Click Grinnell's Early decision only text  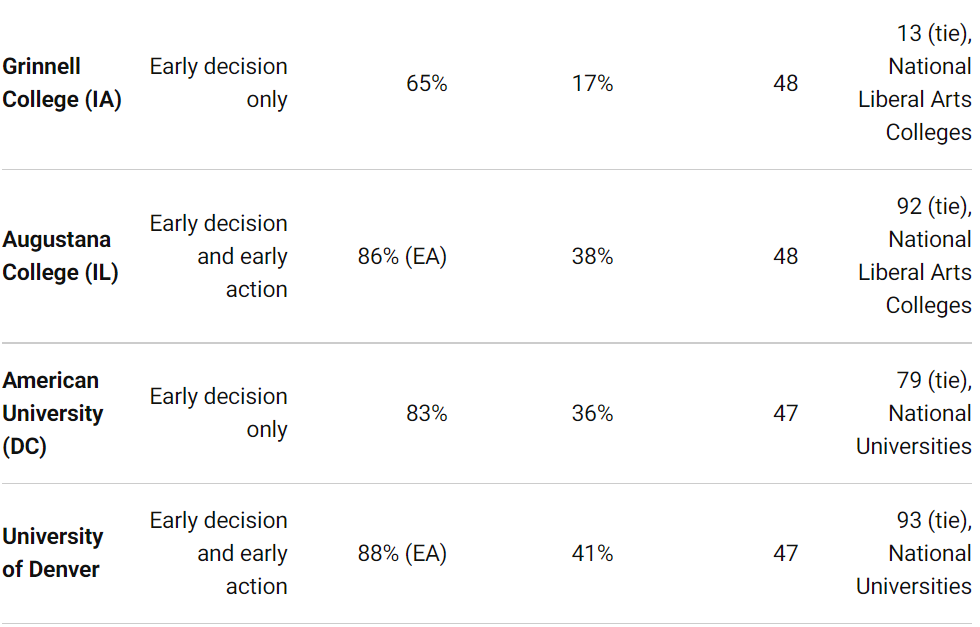[x=219, y=83]
